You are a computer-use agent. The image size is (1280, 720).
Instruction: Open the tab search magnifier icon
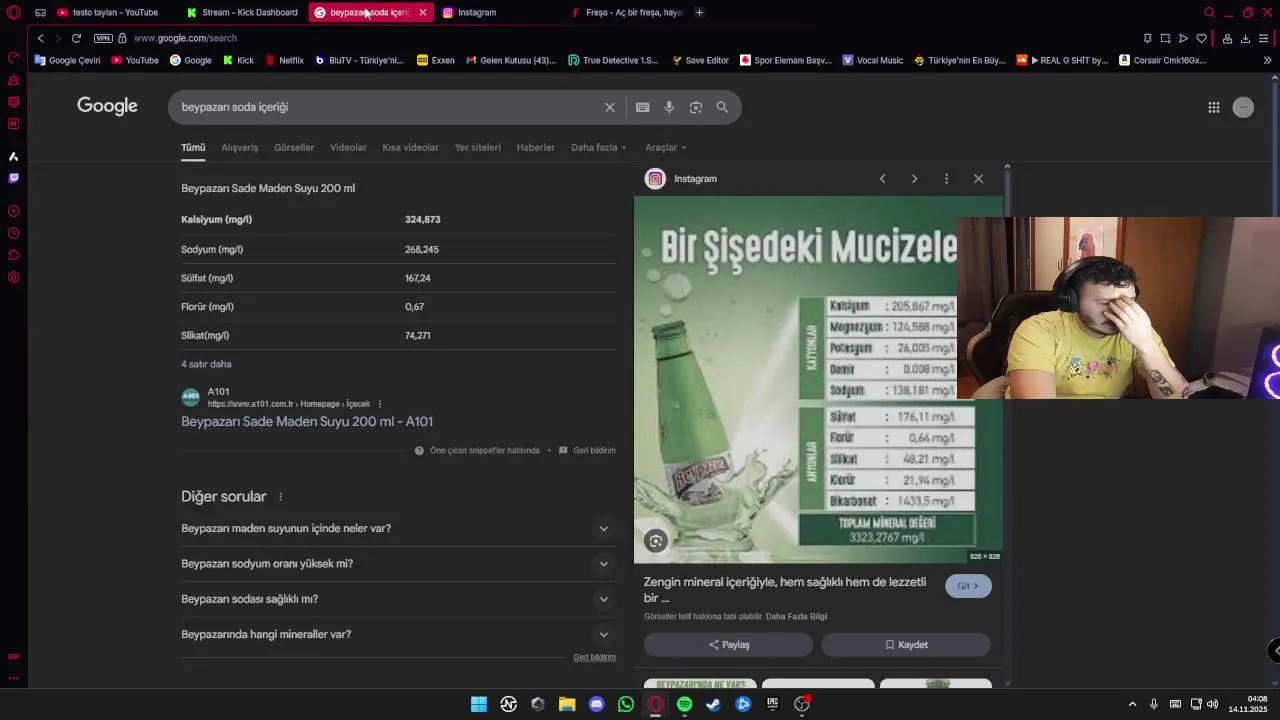[1209, 12]
